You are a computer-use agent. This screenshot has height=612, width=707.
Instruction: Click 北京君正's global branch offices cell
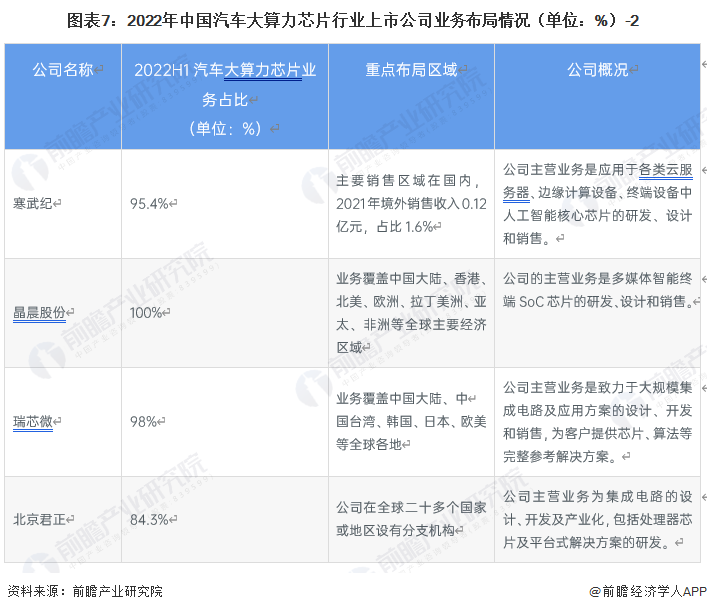pos(411,518)
